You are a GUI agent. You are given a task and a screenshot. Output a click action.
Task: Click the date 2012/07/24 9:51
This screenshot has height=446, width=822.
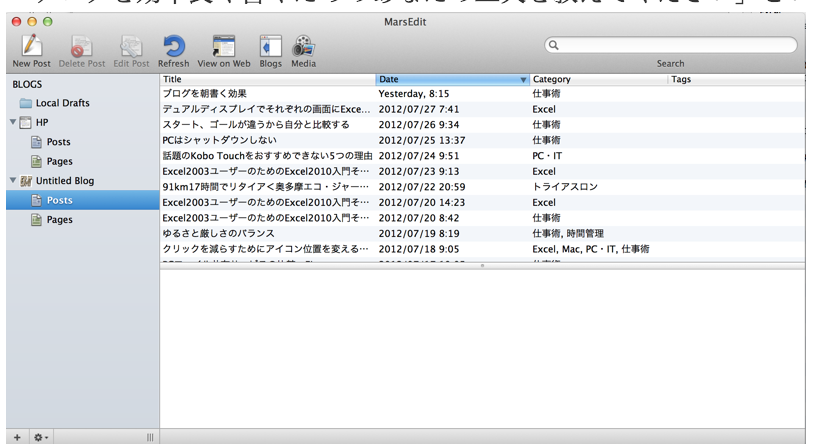coord(419,156)
